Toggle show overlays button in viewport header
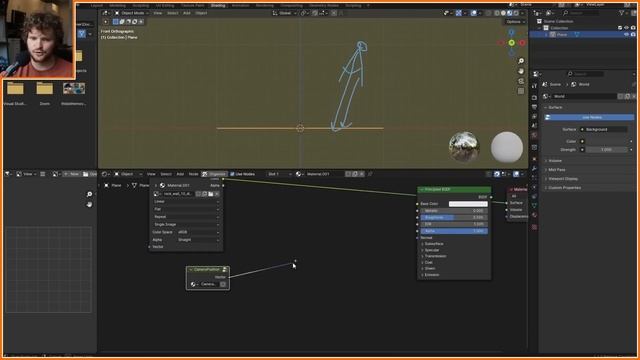The height and width of the screenshot is (360, 640). click(x=473, y=13)
